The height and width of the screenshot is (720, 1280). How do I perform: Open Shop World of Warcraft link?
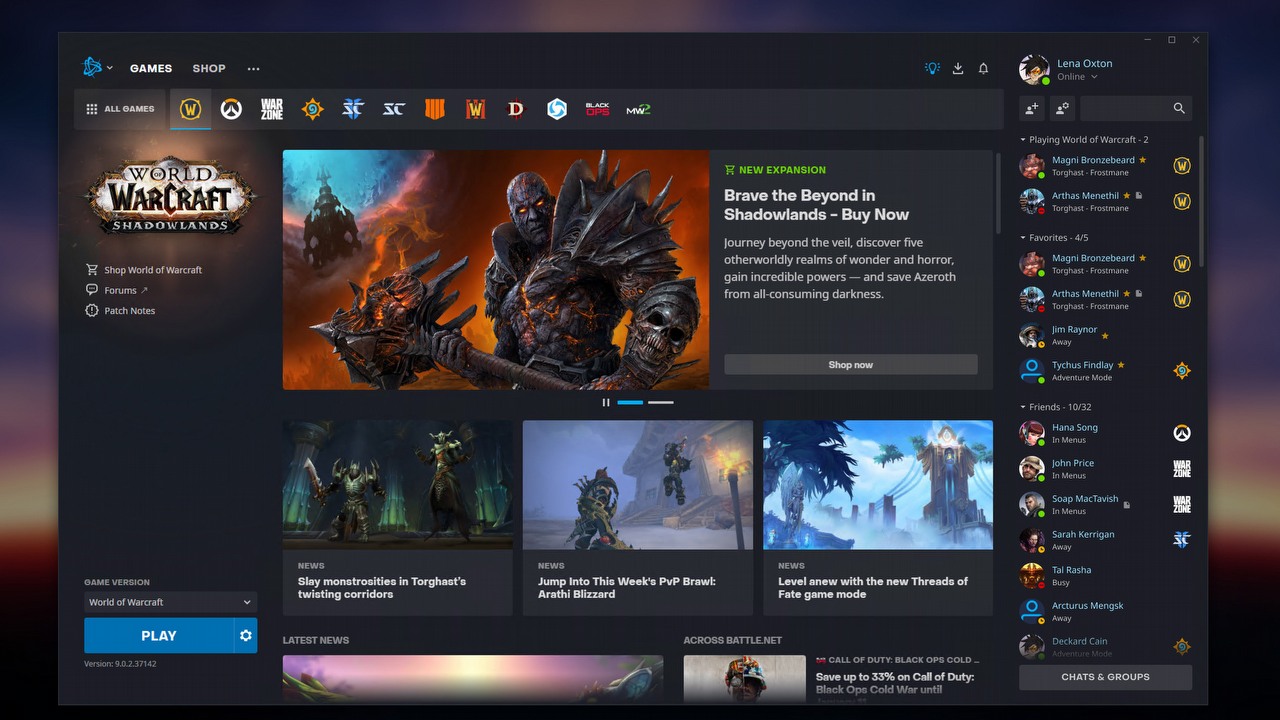pyautogui.click(x=144, y=270)
